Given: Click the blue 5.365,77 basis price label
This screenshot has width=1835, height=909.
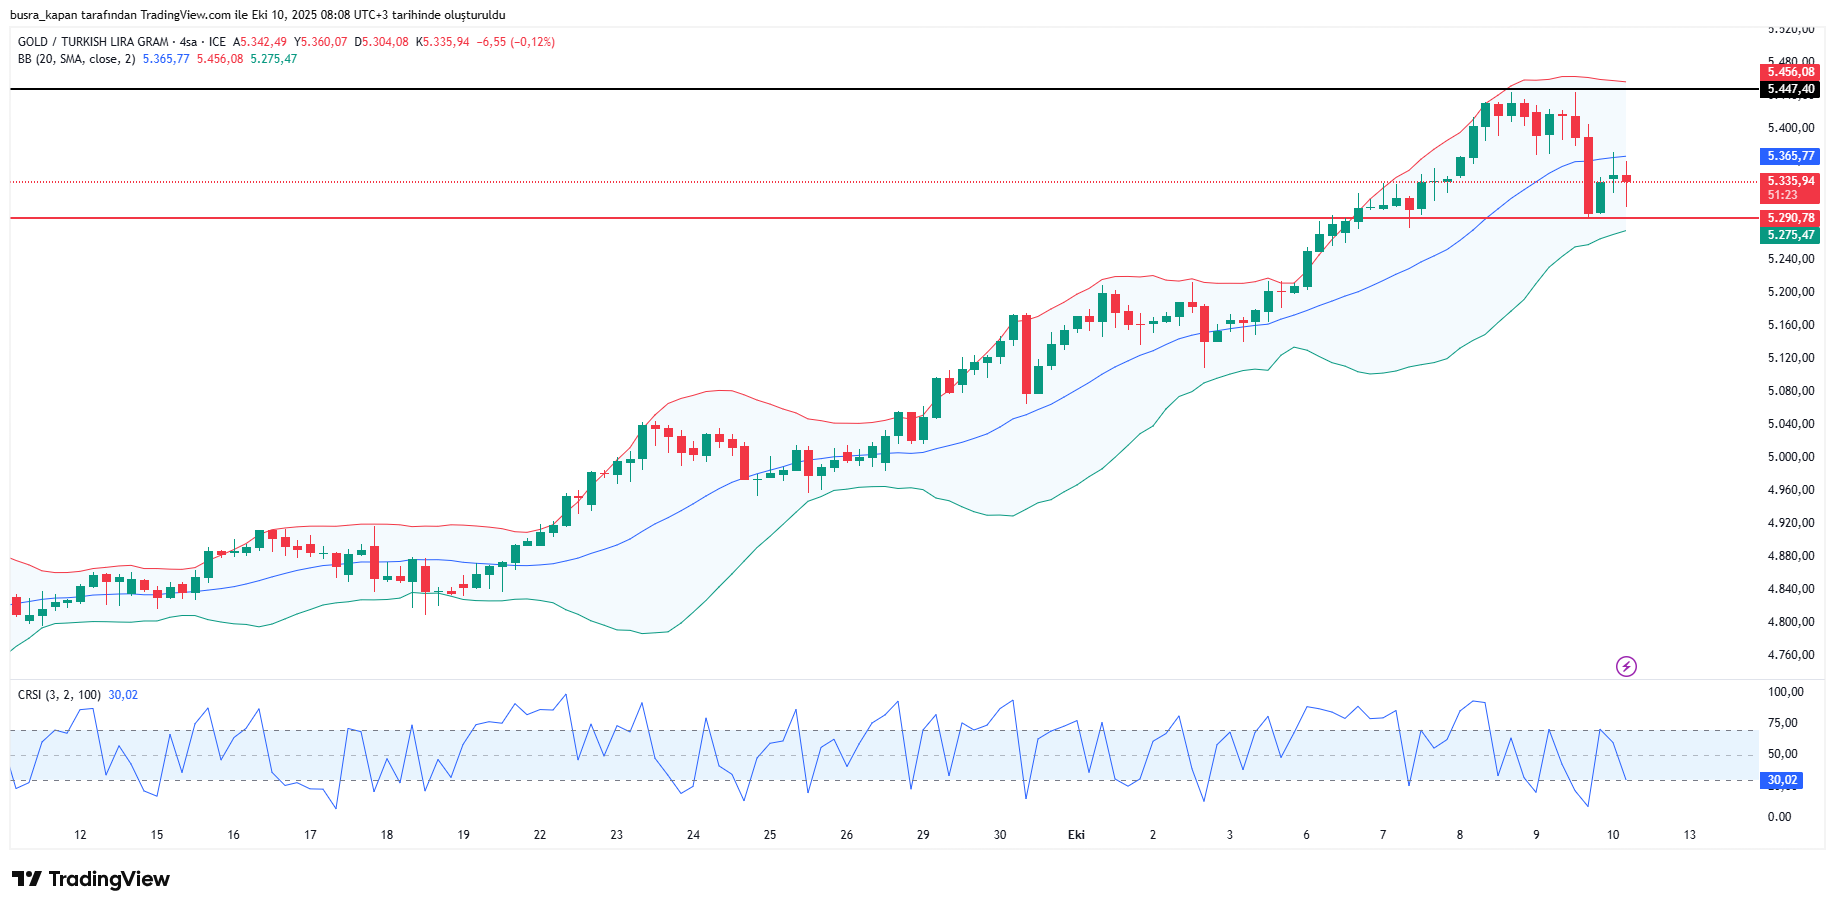Looking at the screenshot, I should (x=1789, y=156).
